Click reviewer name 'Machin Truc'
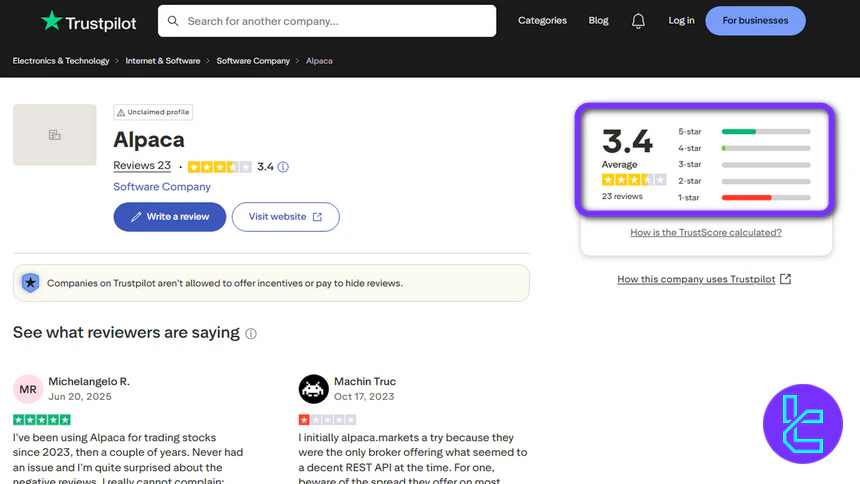 click(x=365, y=381)
